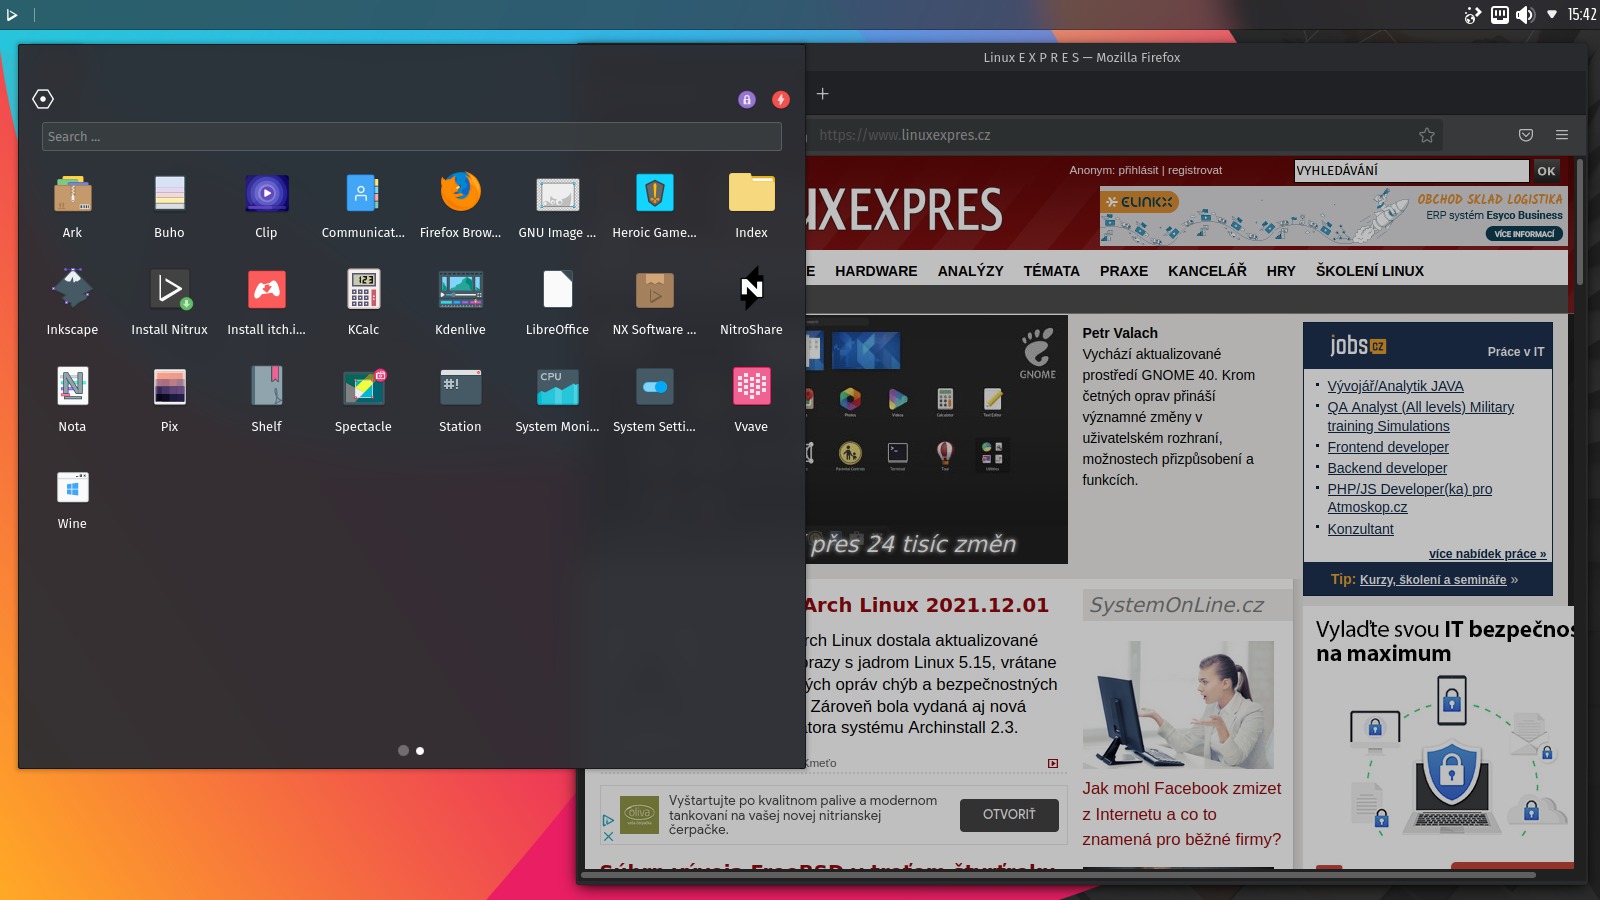Image resolution: width=1600 pixels, height=900 pixels.
Task: Open the TÉMATA menu section
Action: [x=1051, y=271]
